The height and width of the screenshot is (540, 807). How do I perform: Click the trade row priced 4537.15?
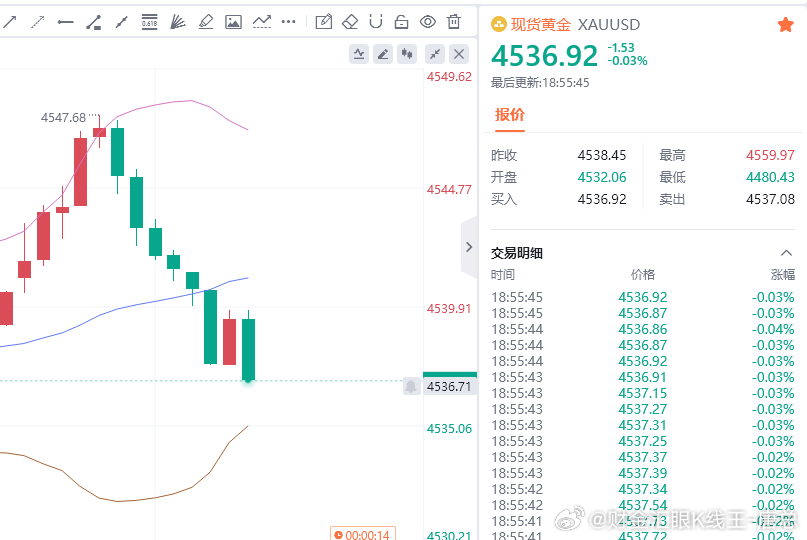(x=643, y=393)
